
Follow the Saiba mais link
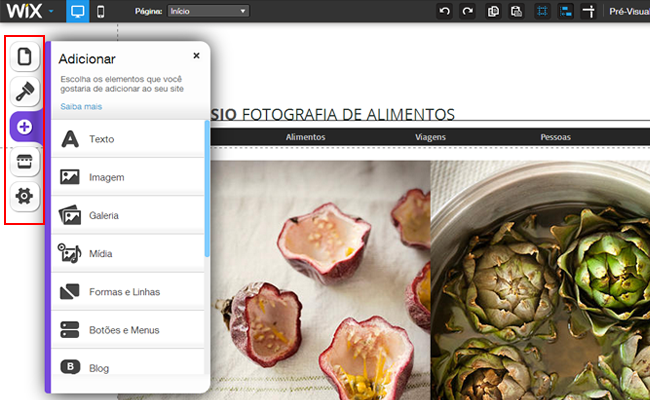pyautogui.click(x=81, y=107)
